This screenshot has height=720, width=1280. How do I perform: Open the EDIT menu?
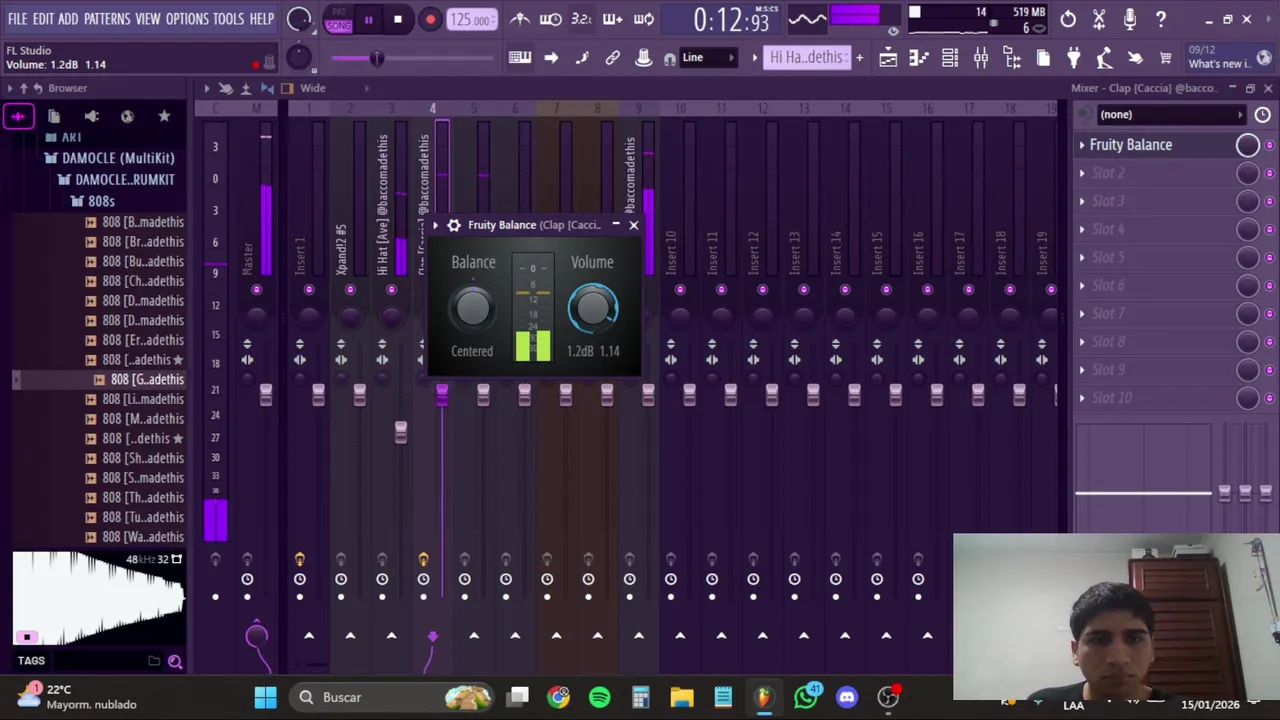pyautogui.click(x=43, y=19)
